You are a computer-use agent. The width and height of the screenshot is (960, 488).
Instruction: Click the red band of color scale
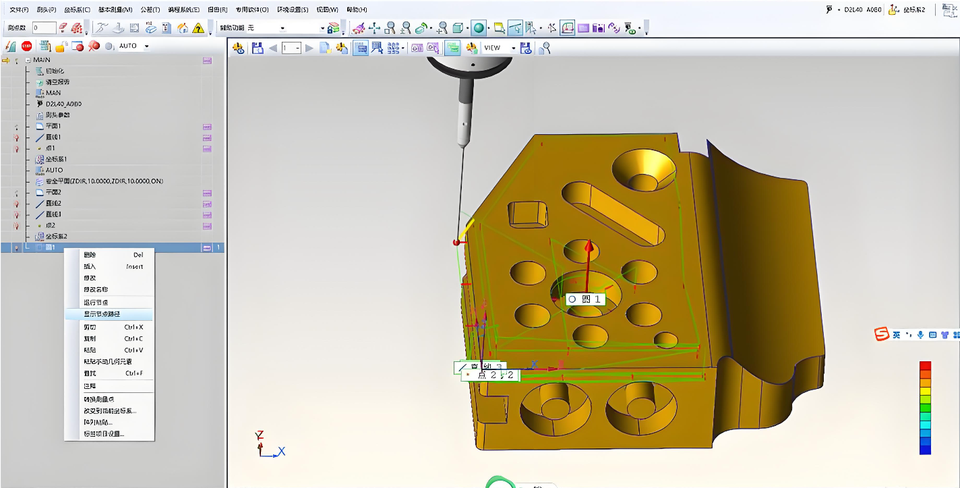tap(925, 367)
